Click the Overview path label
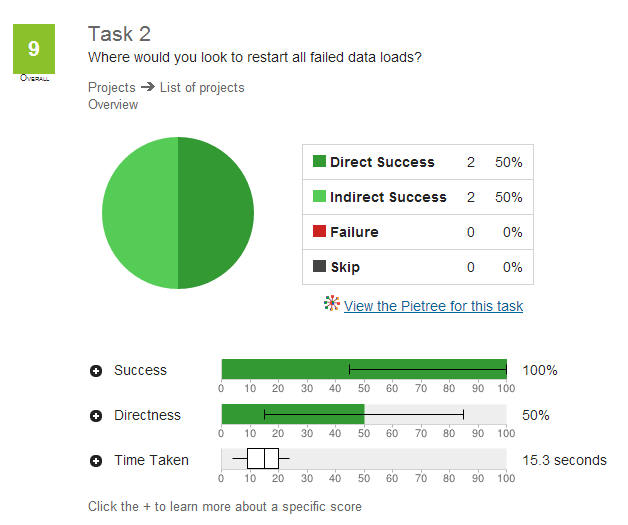The height and width of the screenshot is (525, 628). pyautogui.click(x=113, y=105)
